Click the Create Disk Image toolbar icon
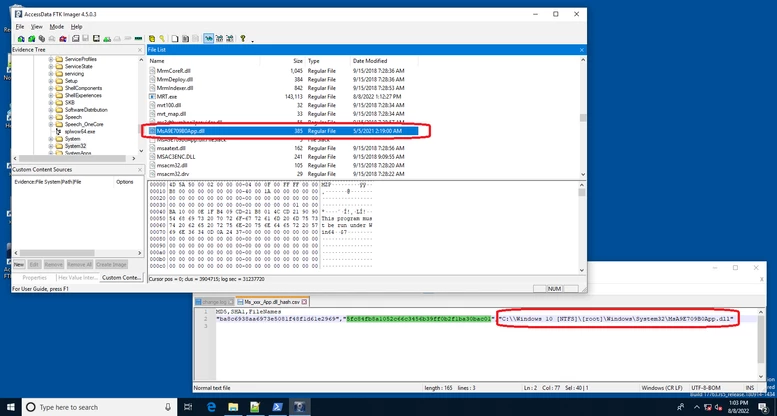Image resolution: width=777 pixels, height=416 pixels. [x=76, y=39]
